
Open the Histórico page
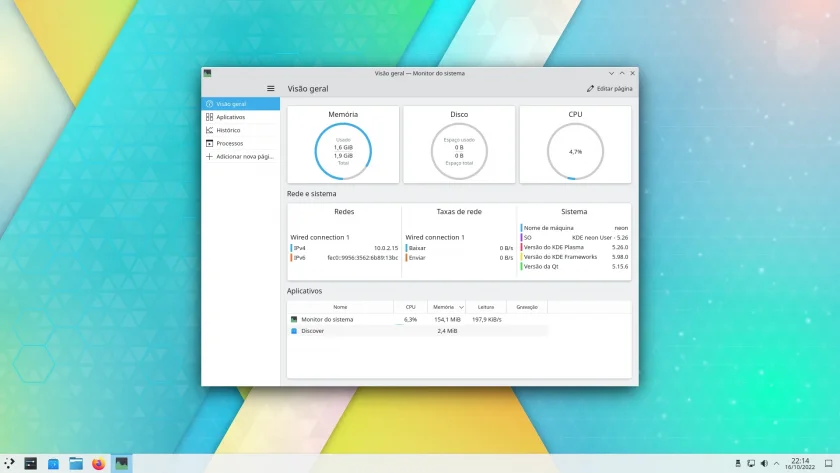tap(241, 130)
